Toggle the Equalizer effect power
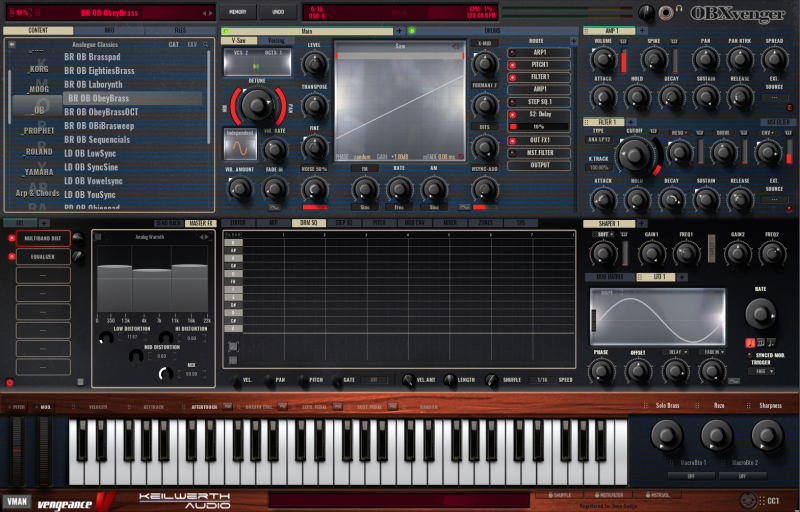The image size is (800, 512). (11, 257)
